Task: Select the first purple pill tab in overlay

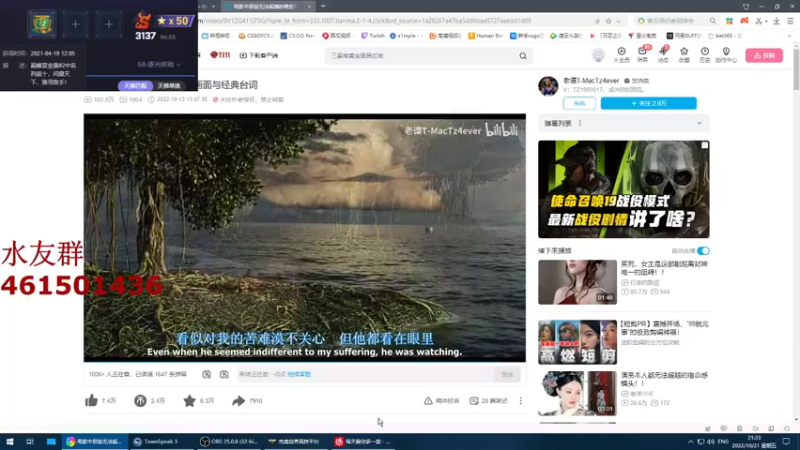Action: pyautogui.click(x=135, y=86)
